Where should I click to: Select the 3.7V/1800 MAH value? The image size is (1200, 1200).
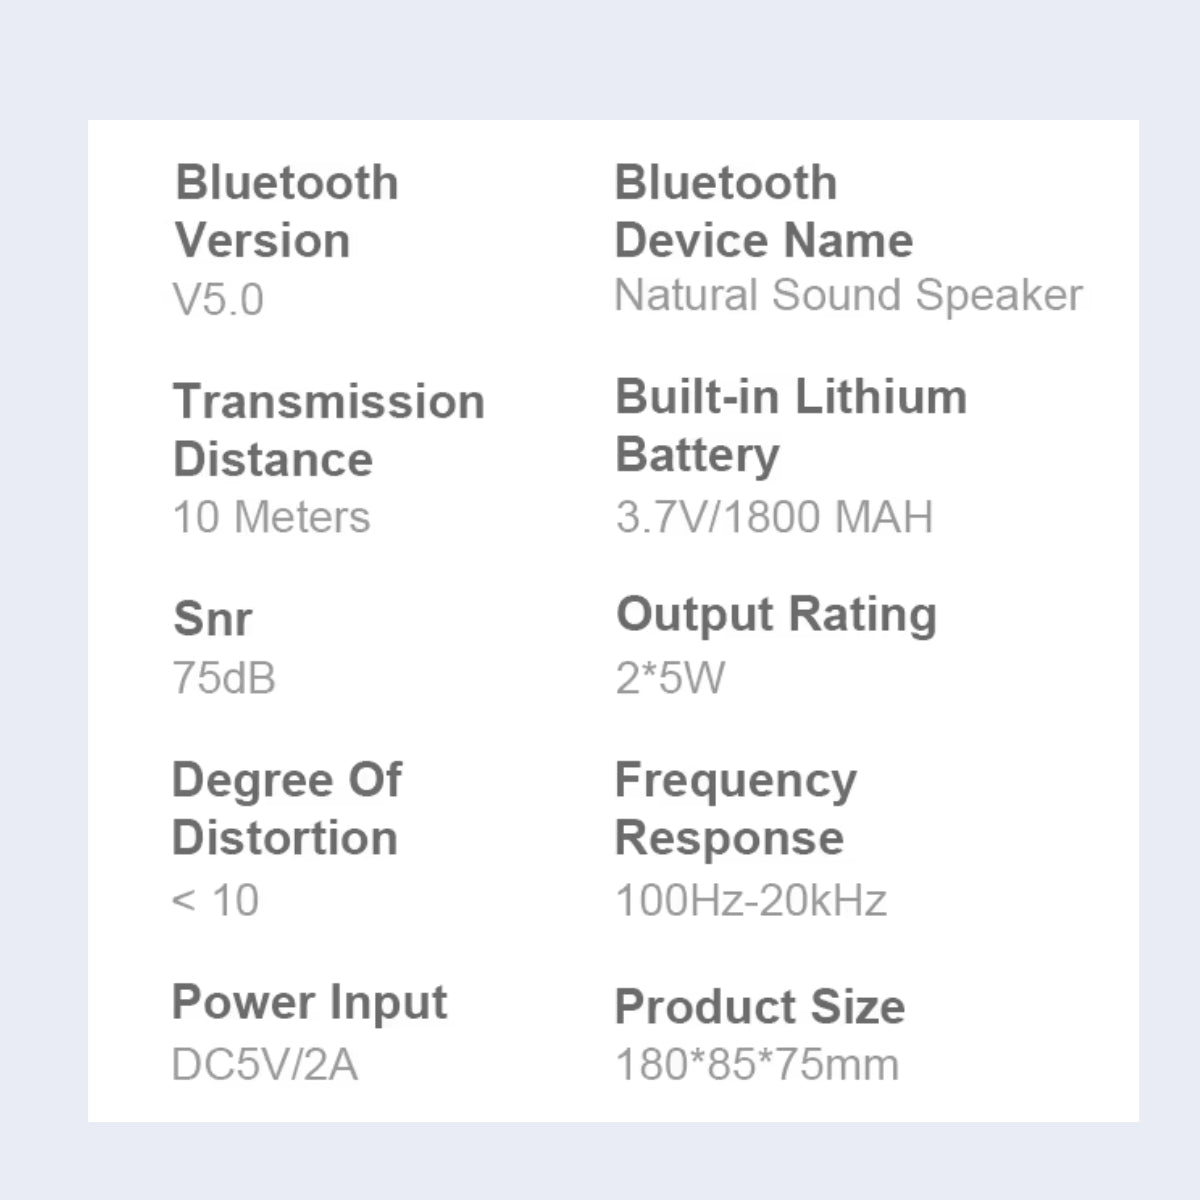point(774,517)
